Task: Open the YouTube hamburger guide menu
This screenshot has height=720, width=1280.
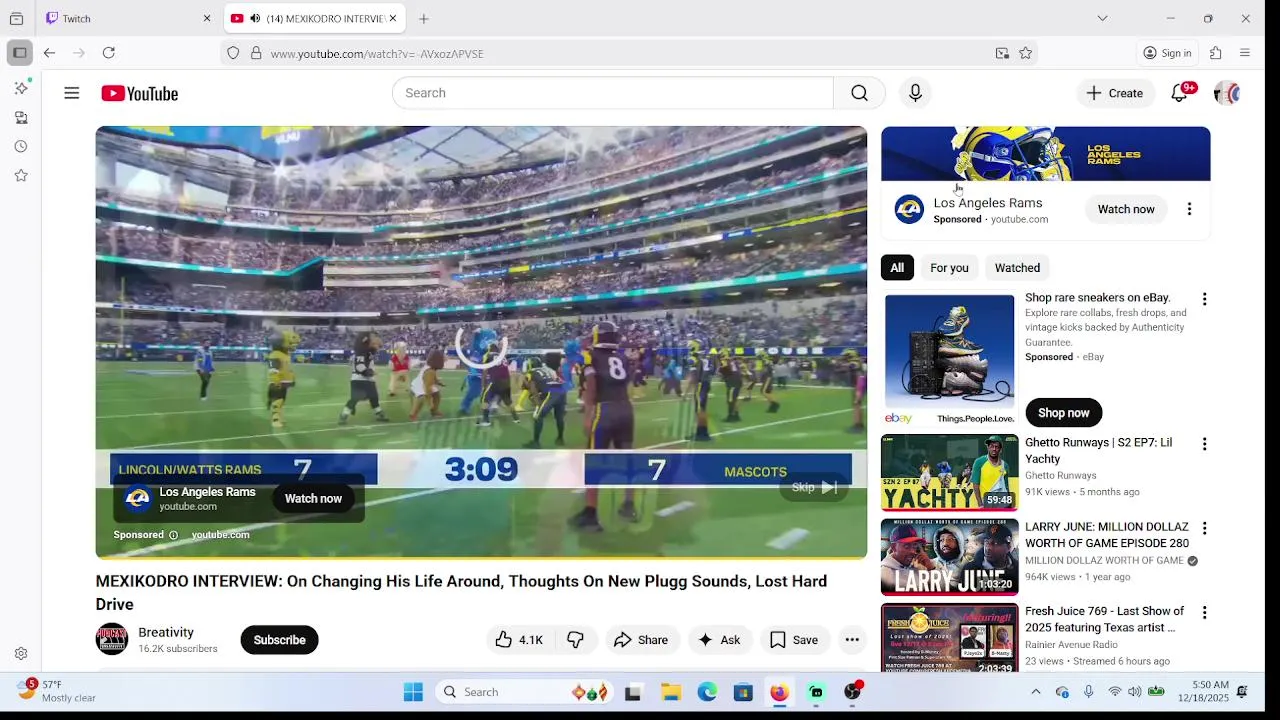Action: click(x=71, y=93)
